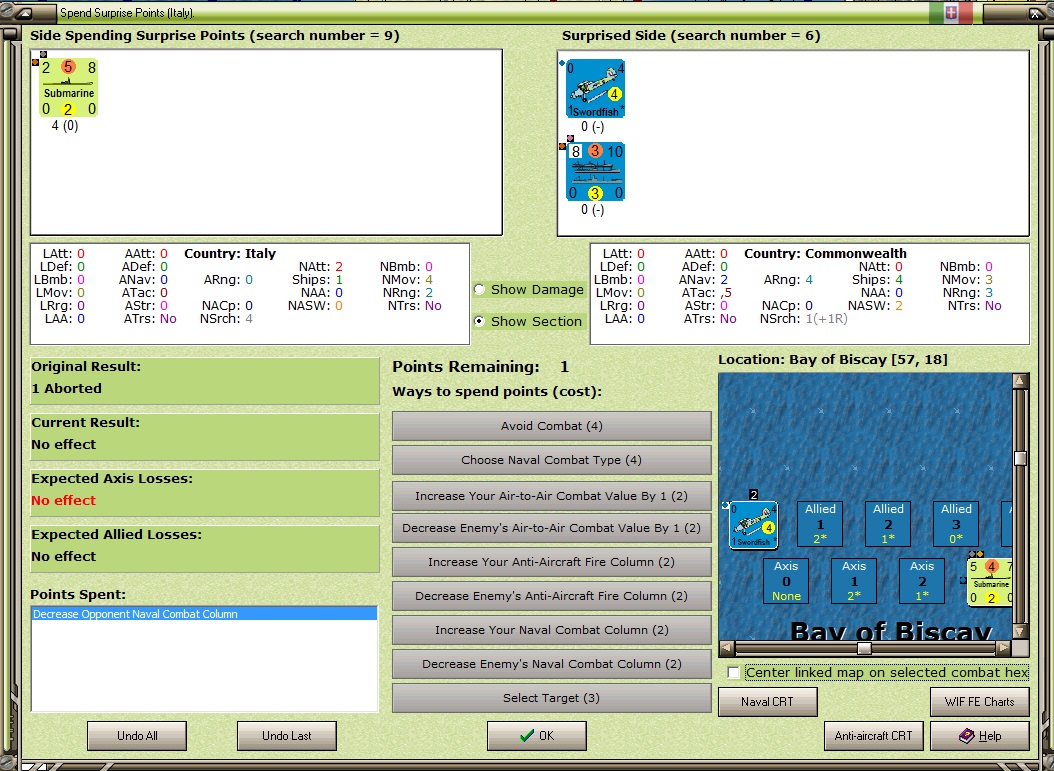Screen dimensions: 1054x771
Task: Select the Show Damage radio button
Action: (479, 290)
